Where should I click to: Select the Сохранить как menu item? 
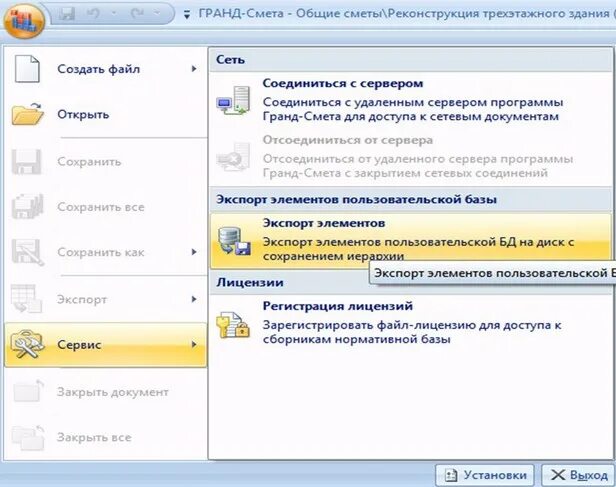tap(106, 252)
